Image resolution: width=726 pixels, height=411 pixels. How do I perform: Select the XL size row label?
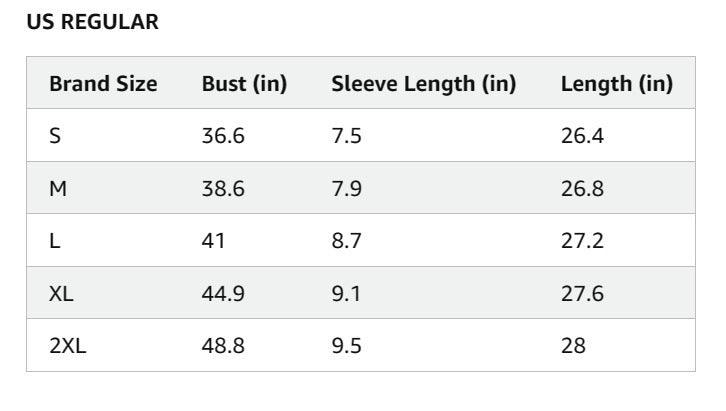61,294
